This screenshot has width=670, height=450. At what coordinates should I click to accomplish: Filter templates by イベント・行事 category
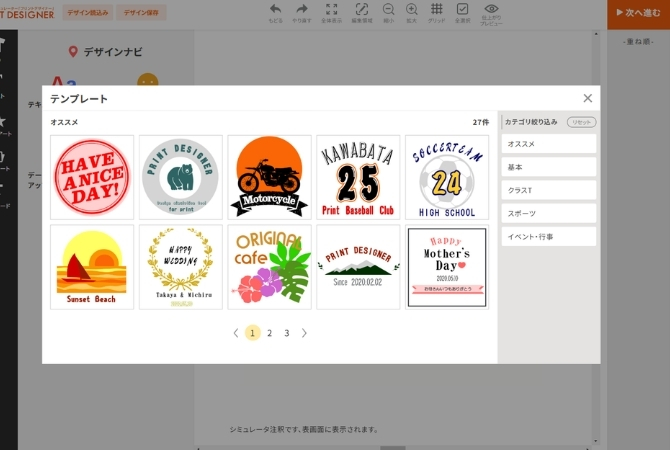coord(549,236)
